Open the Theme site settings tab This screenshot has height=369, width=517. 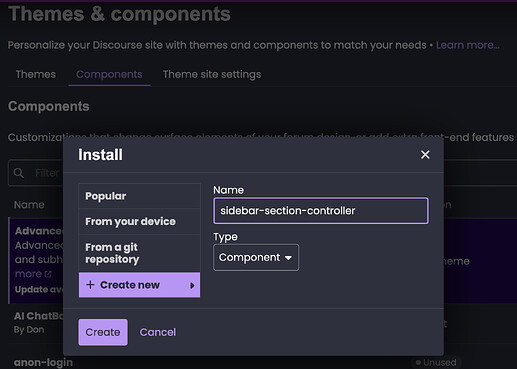[x=212, y=74]
